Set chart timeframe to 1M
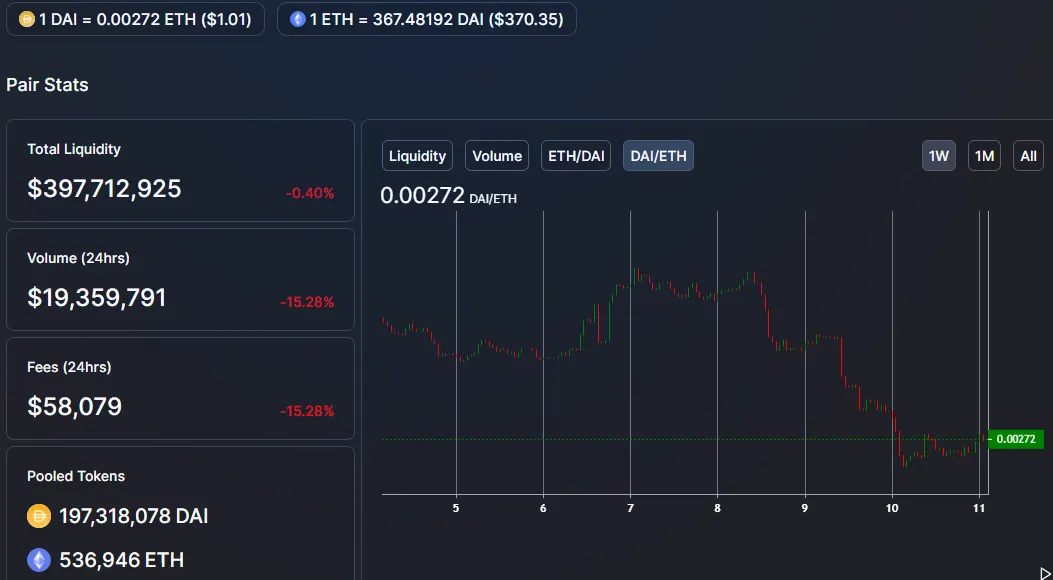Viewport: 1053px width, 580px height. coord(985,156)
